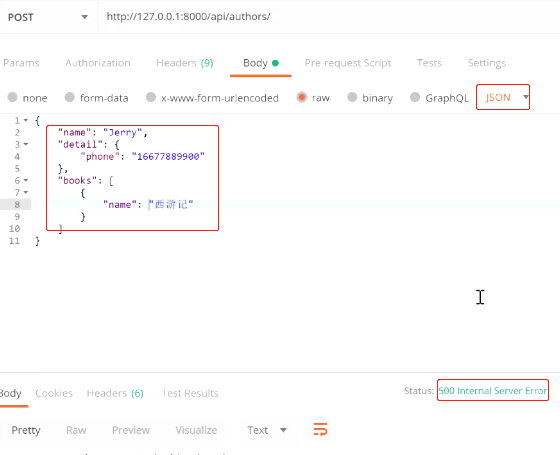Click the "西游记" book name value
This screenshot has height=455, width=560.
tap(171, 204)
